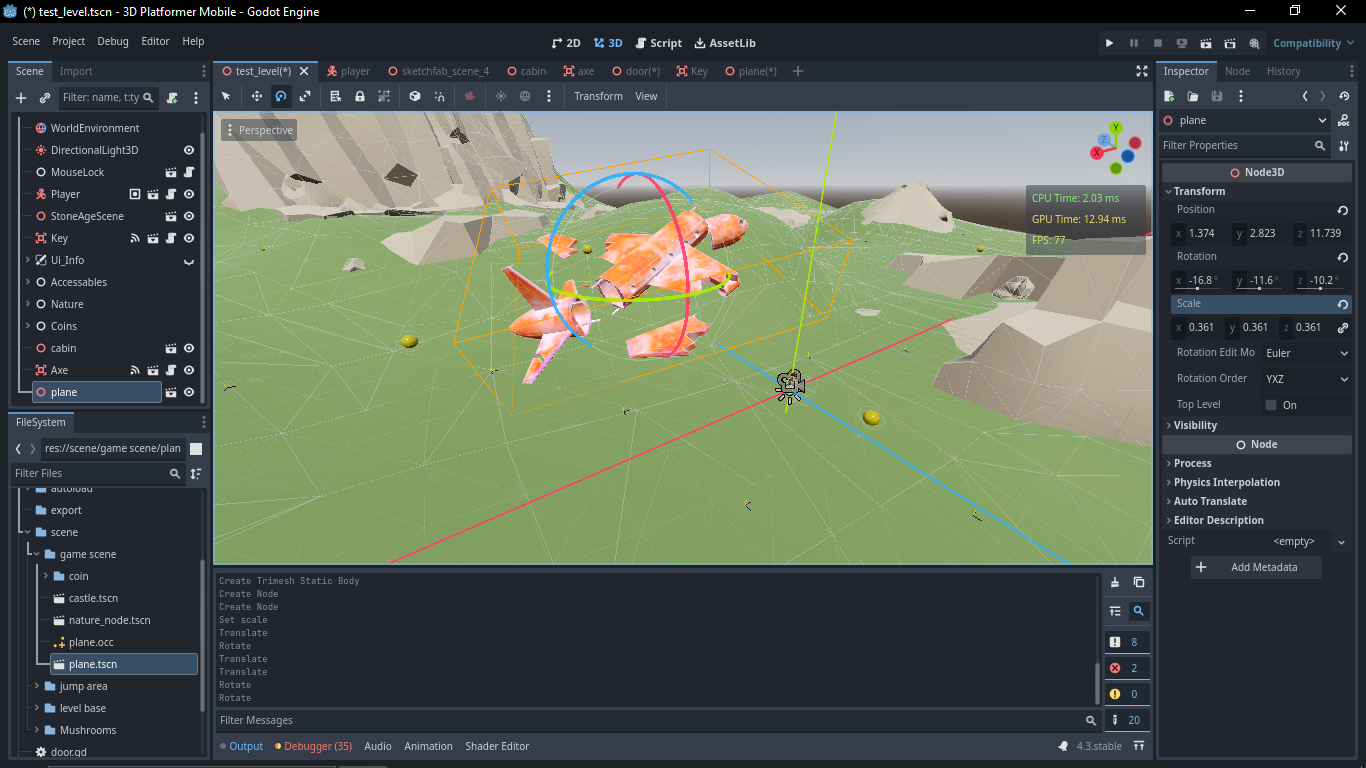Click the Select mode arrow tool
Viewport: 1366px width, 768px height.
click(x=226, y=96)
